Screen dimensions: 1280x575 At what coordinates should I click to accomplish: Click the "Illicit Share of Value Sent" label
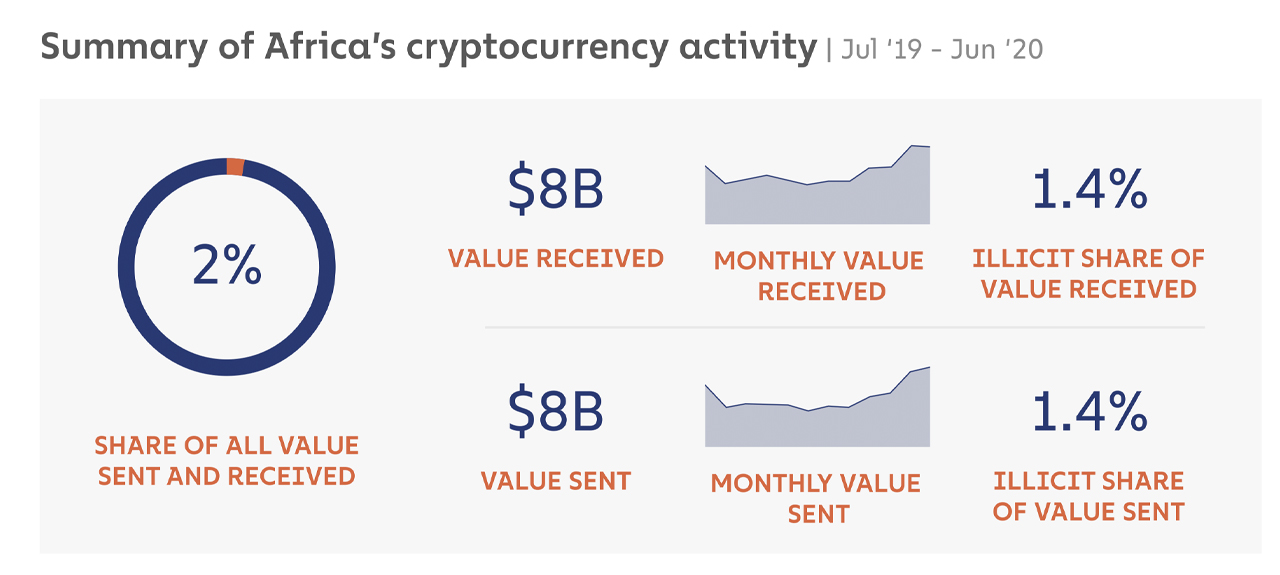(1088, 496)
